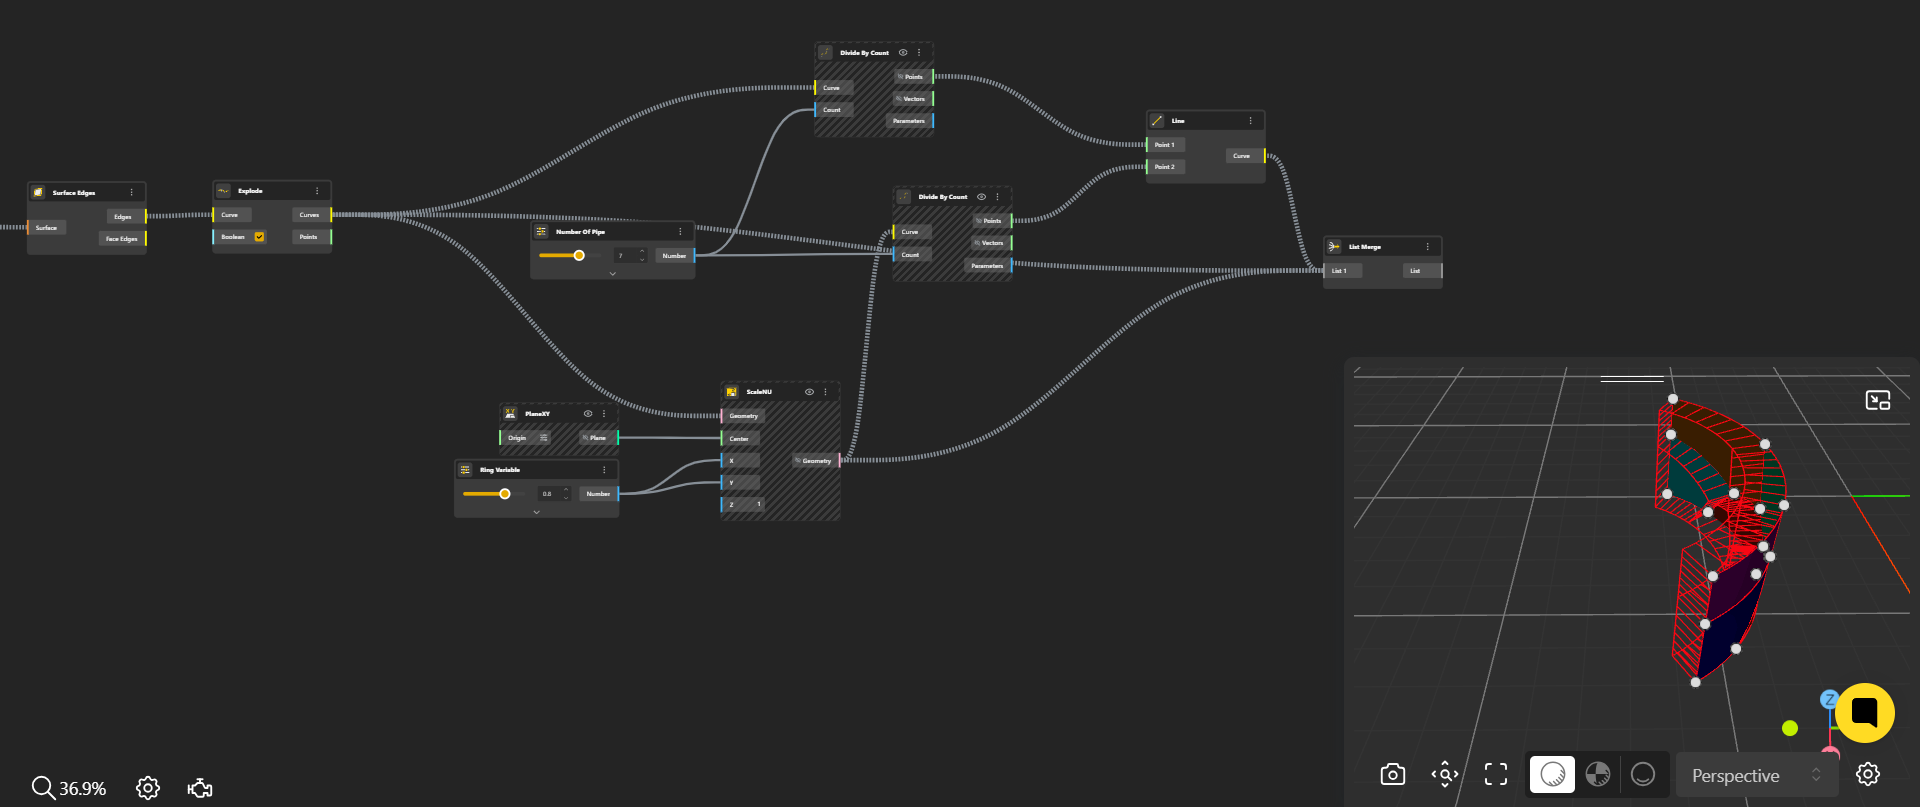The image size is (1920, 807).
Task: Expand the Ring Variable node chevron
Action: (536, 512)
